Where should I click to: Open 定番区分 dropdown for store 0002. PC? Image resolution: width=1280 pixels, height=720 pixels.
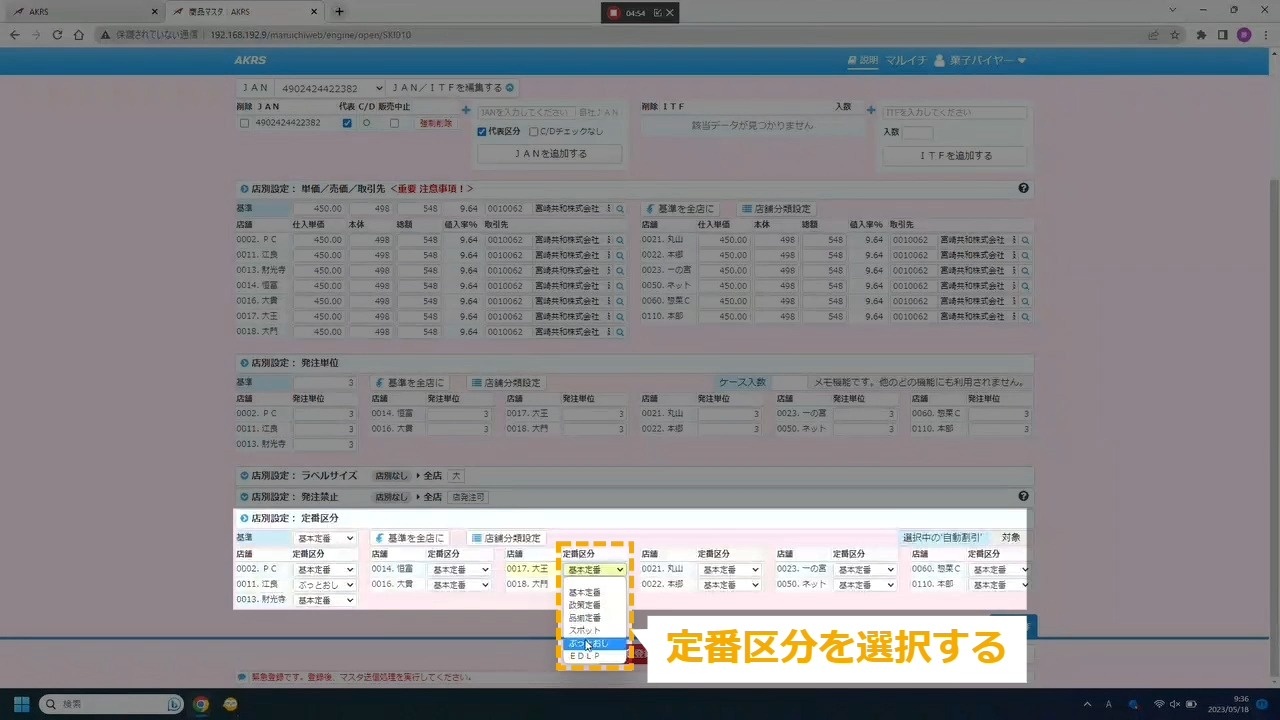click(325, 570)
